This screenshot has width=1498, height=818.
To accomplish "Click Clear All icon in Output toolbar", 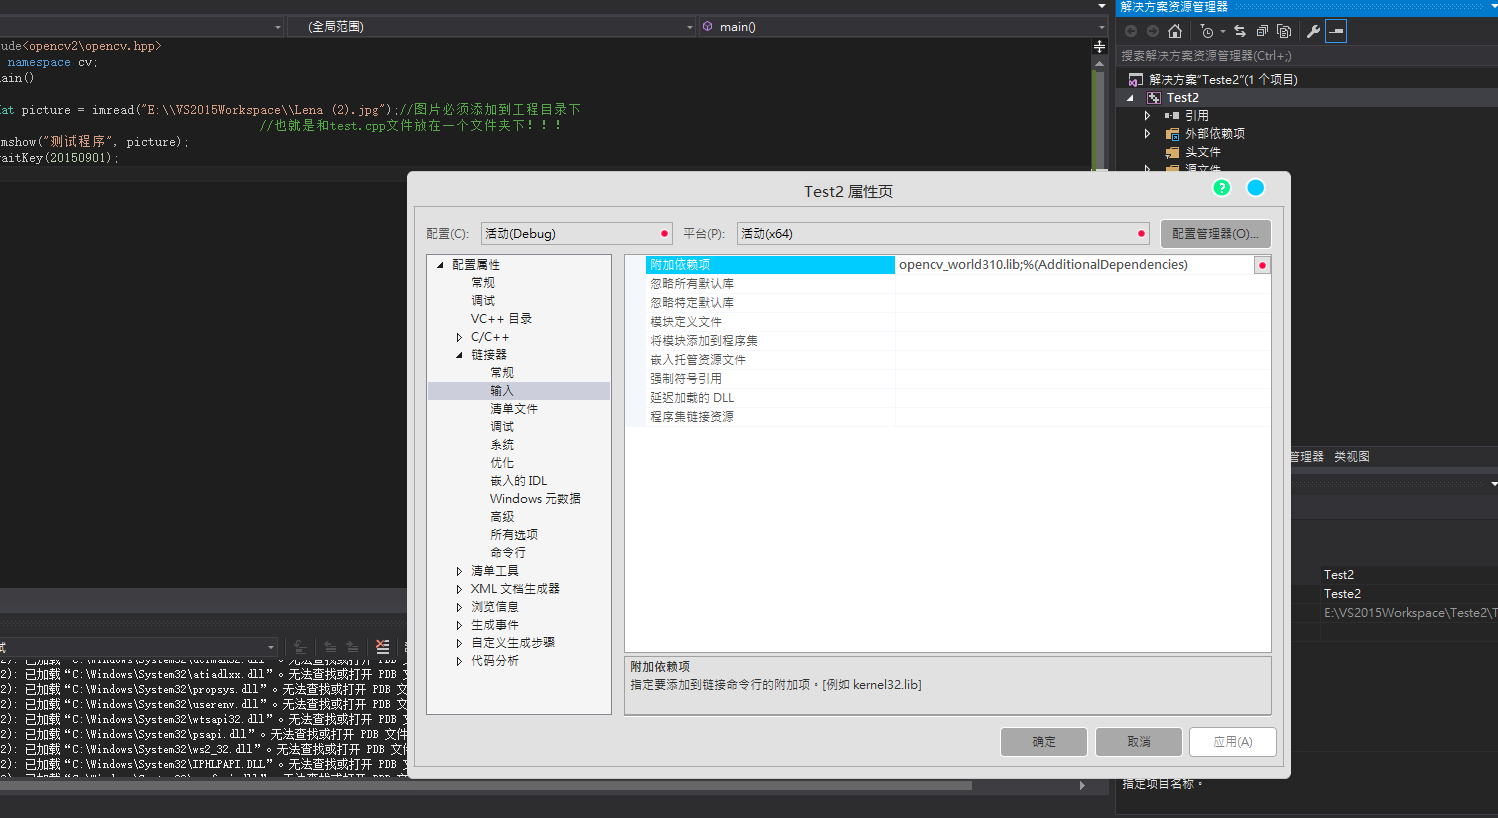I will coord(382,647).
